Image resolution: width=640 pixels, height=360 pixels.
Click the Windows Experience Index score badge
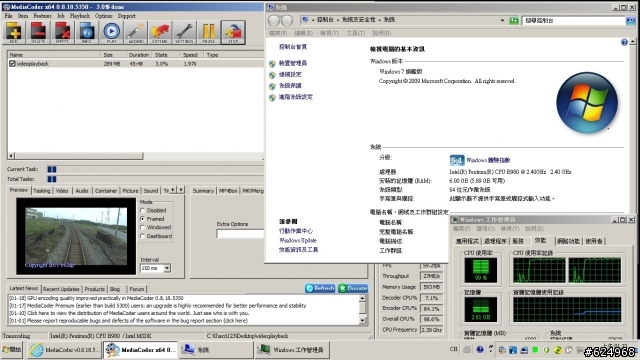457,160
